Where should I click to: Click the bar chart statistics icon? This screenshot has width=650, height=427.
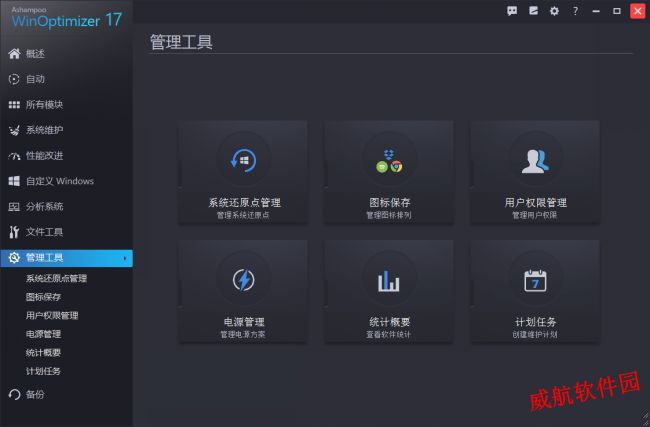coord(389,281)
